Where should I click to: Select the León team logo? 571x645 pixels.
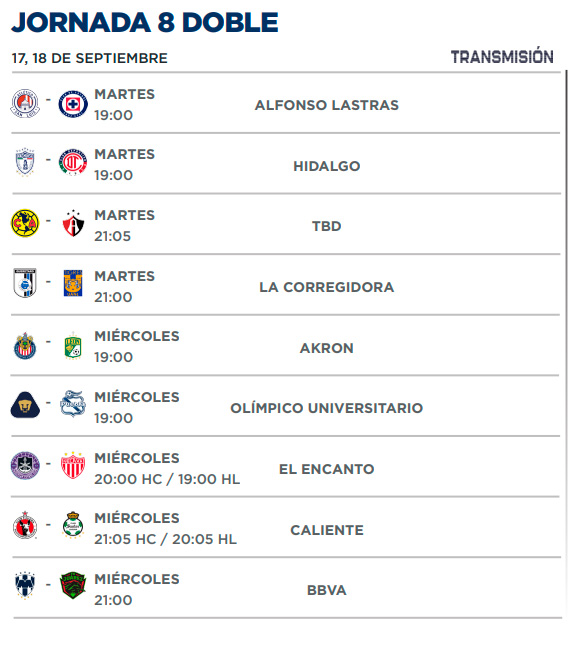pyautogui.click(x=73, y=346)
